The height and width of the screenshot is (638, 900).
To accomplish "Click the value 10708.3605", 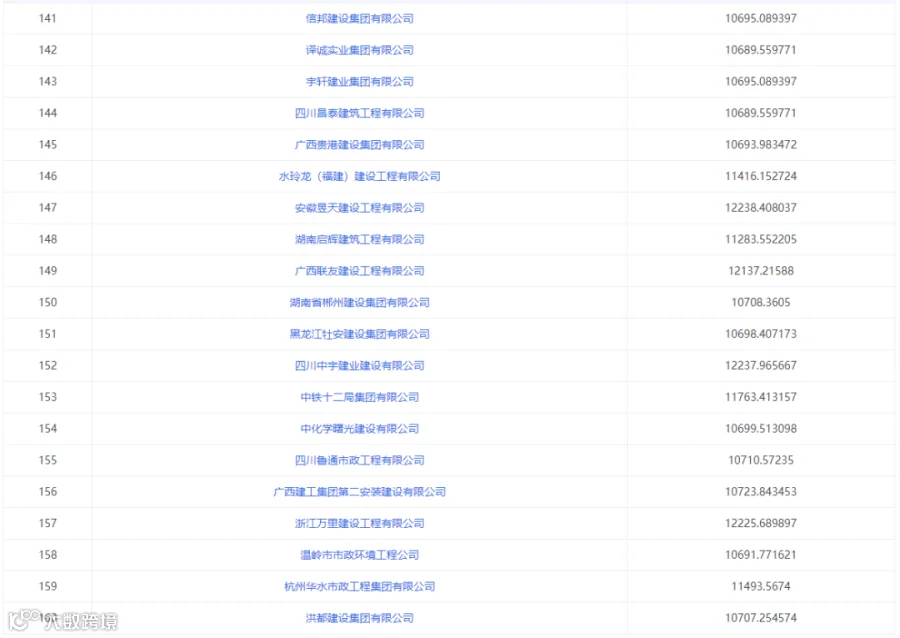I will pos(761,302).
